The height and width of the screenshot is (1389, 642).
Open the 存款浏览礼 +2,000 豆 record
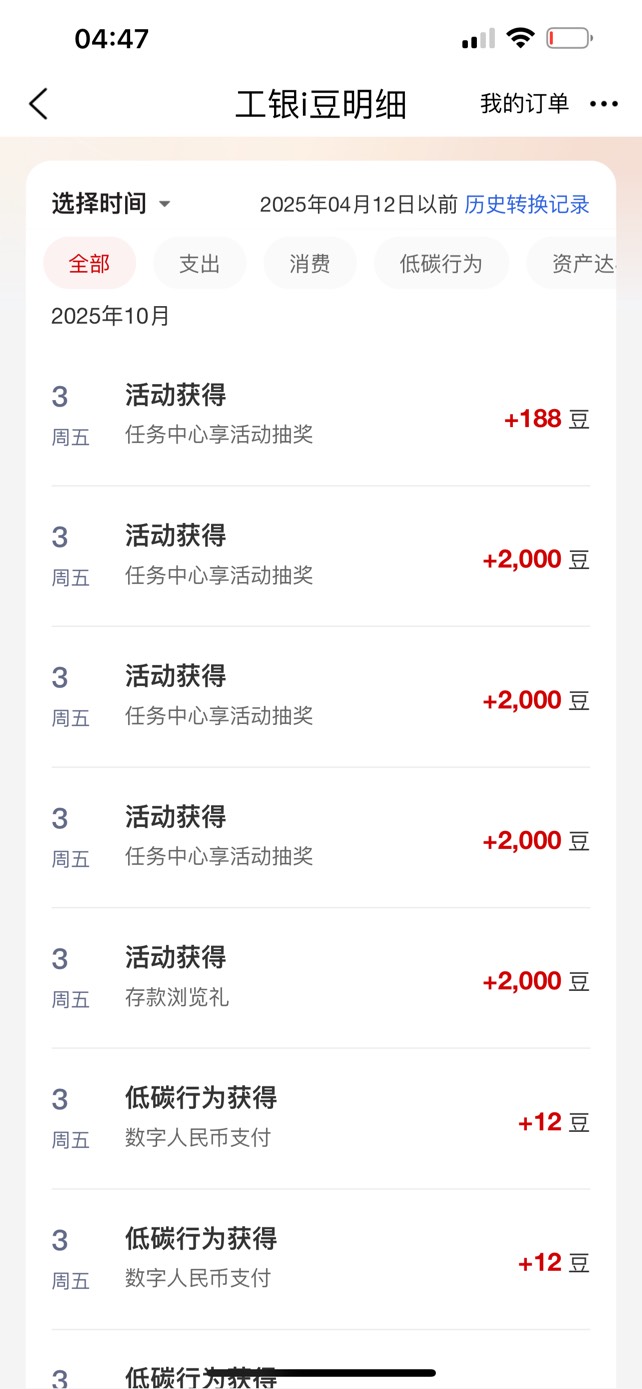click(320, 978)
